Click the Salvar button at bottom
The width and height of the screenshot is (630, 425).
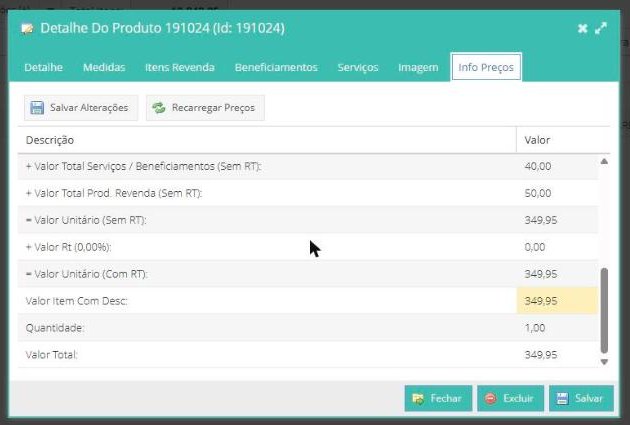click(581, 398)
